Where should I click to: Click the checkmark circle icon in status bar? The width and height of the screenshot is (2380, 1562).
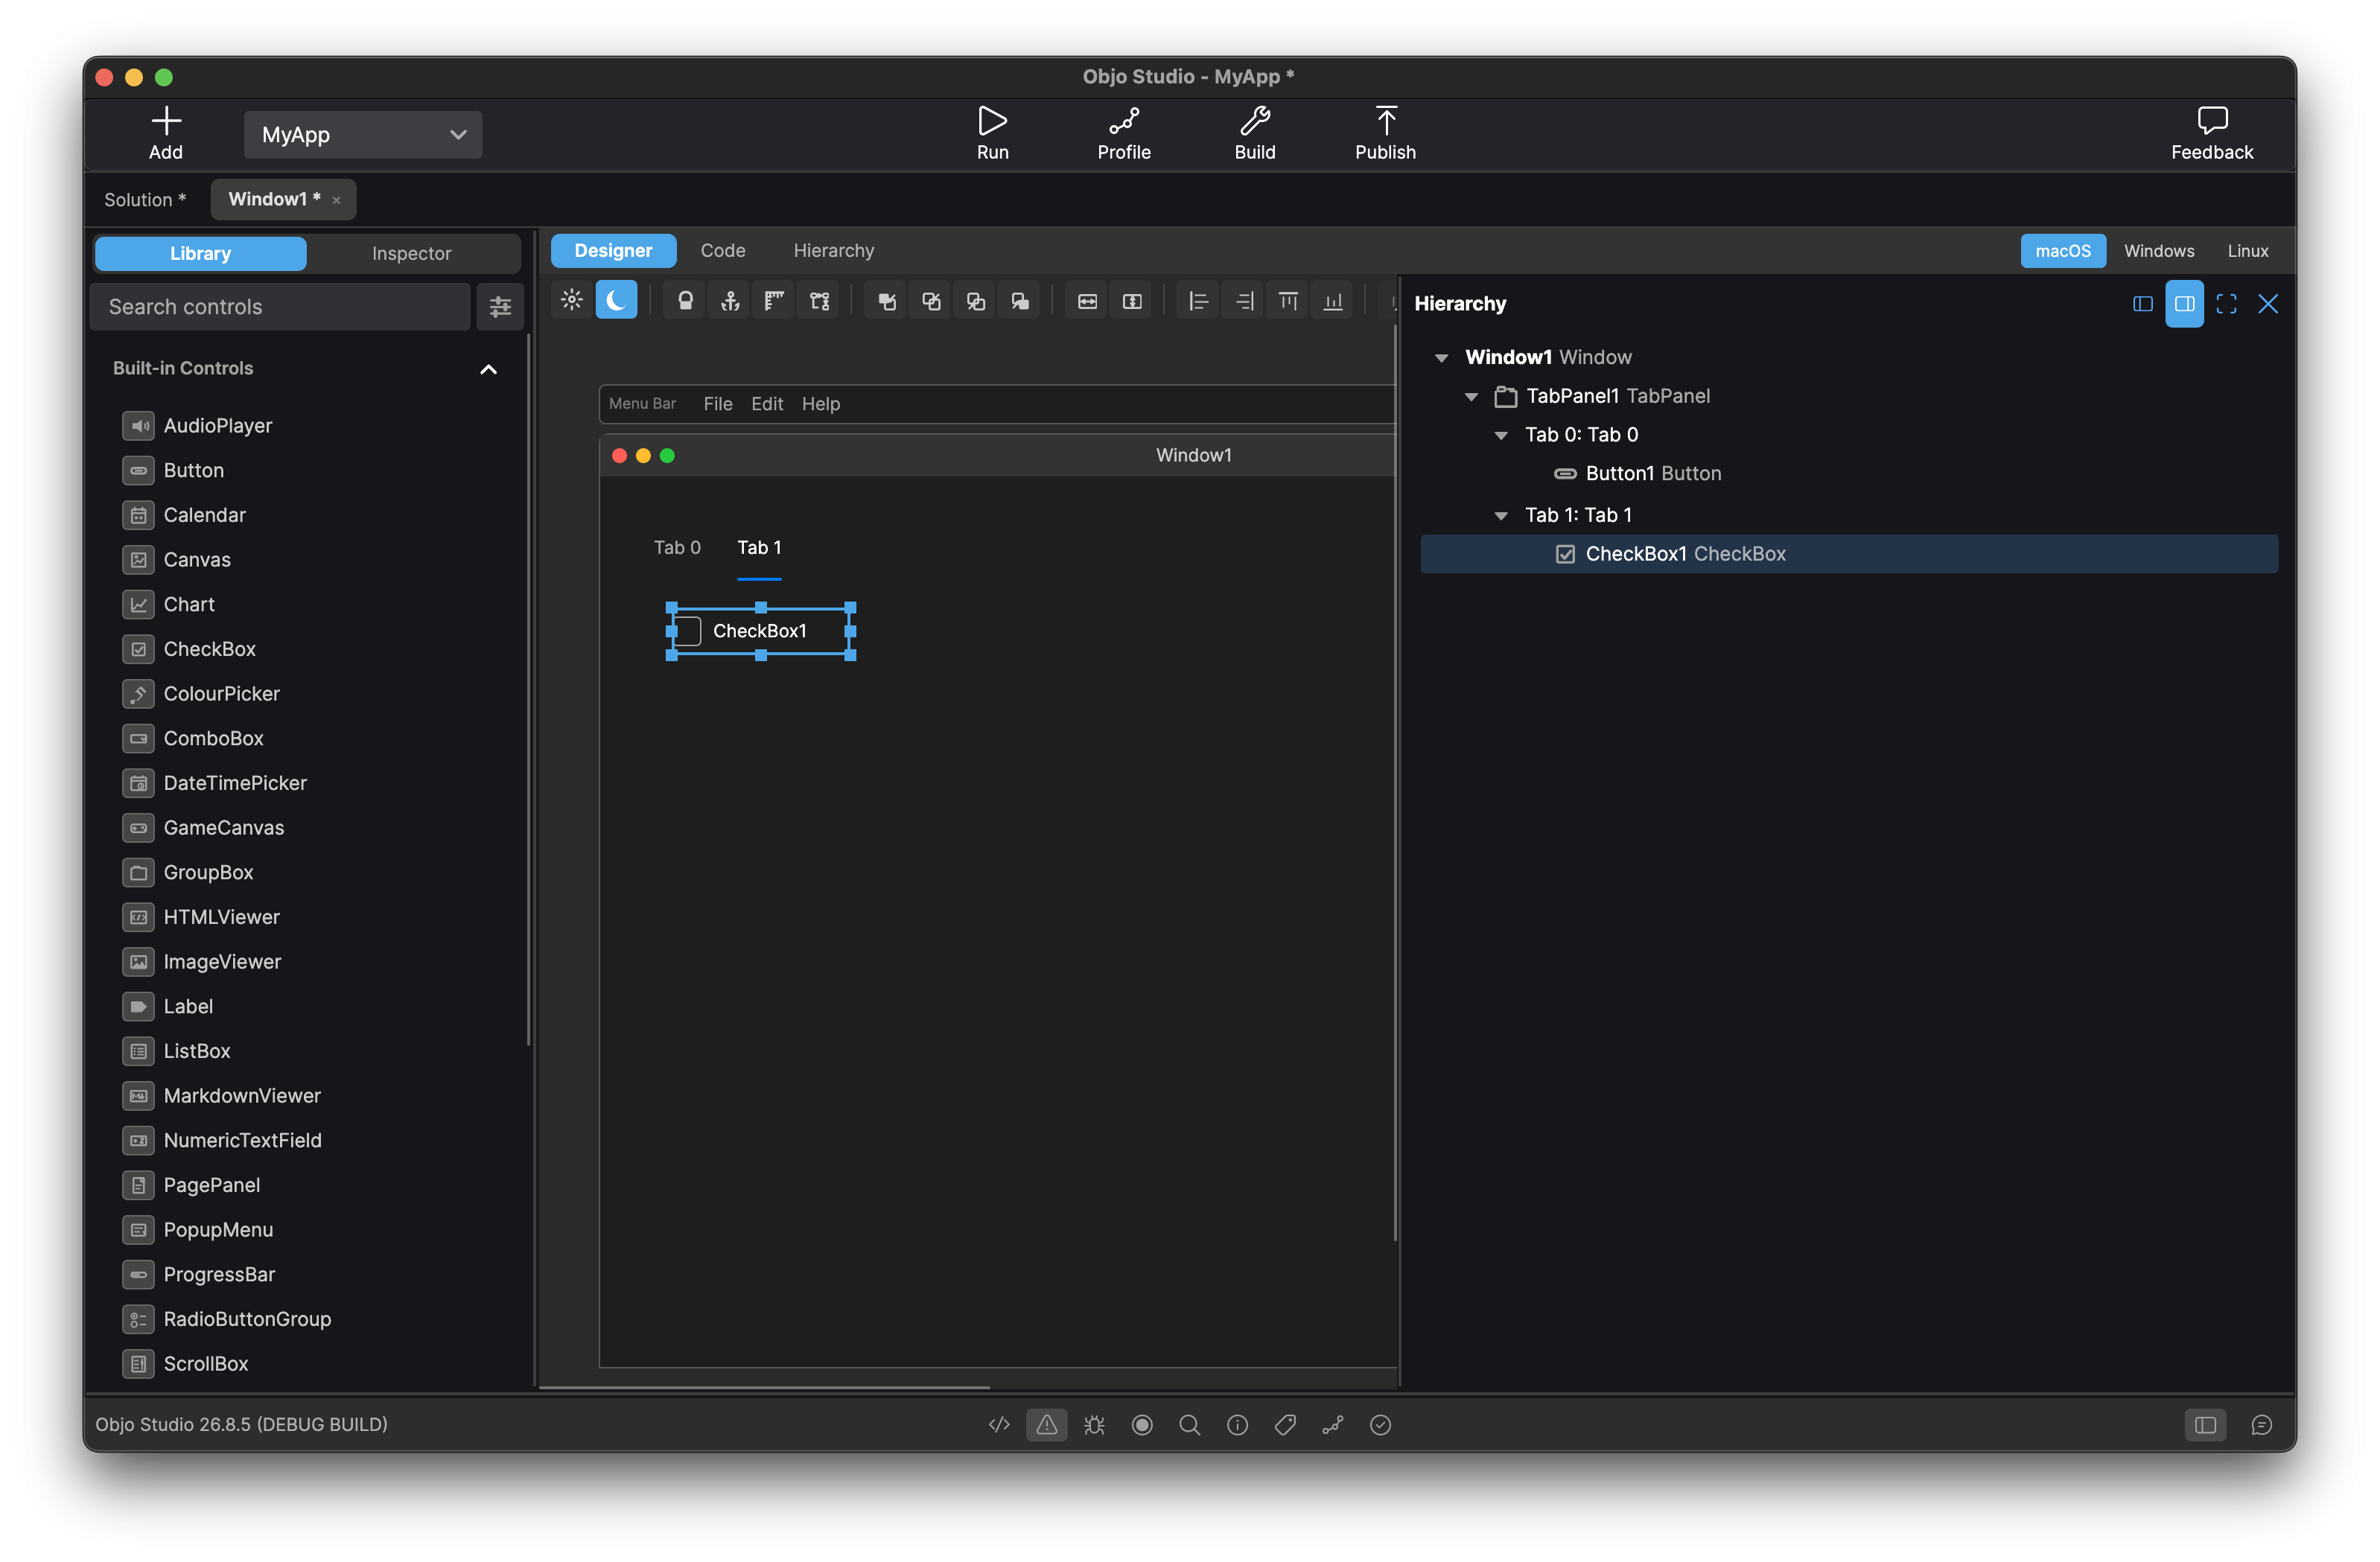pos(1381,1425)
